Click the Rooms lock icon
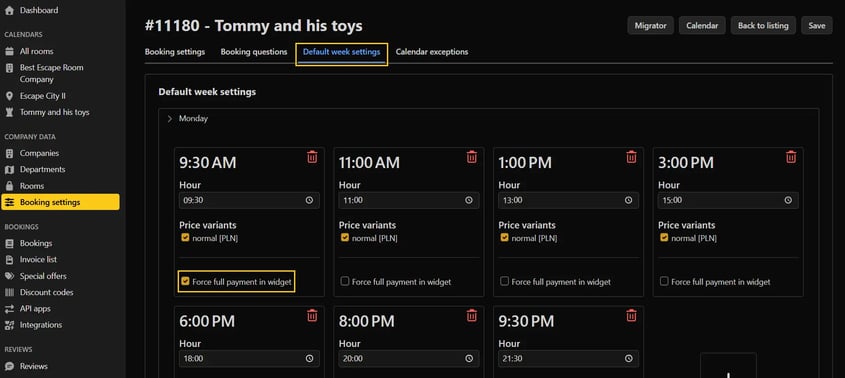The height and width of the screenshot is (378, 845). point(9,186)
